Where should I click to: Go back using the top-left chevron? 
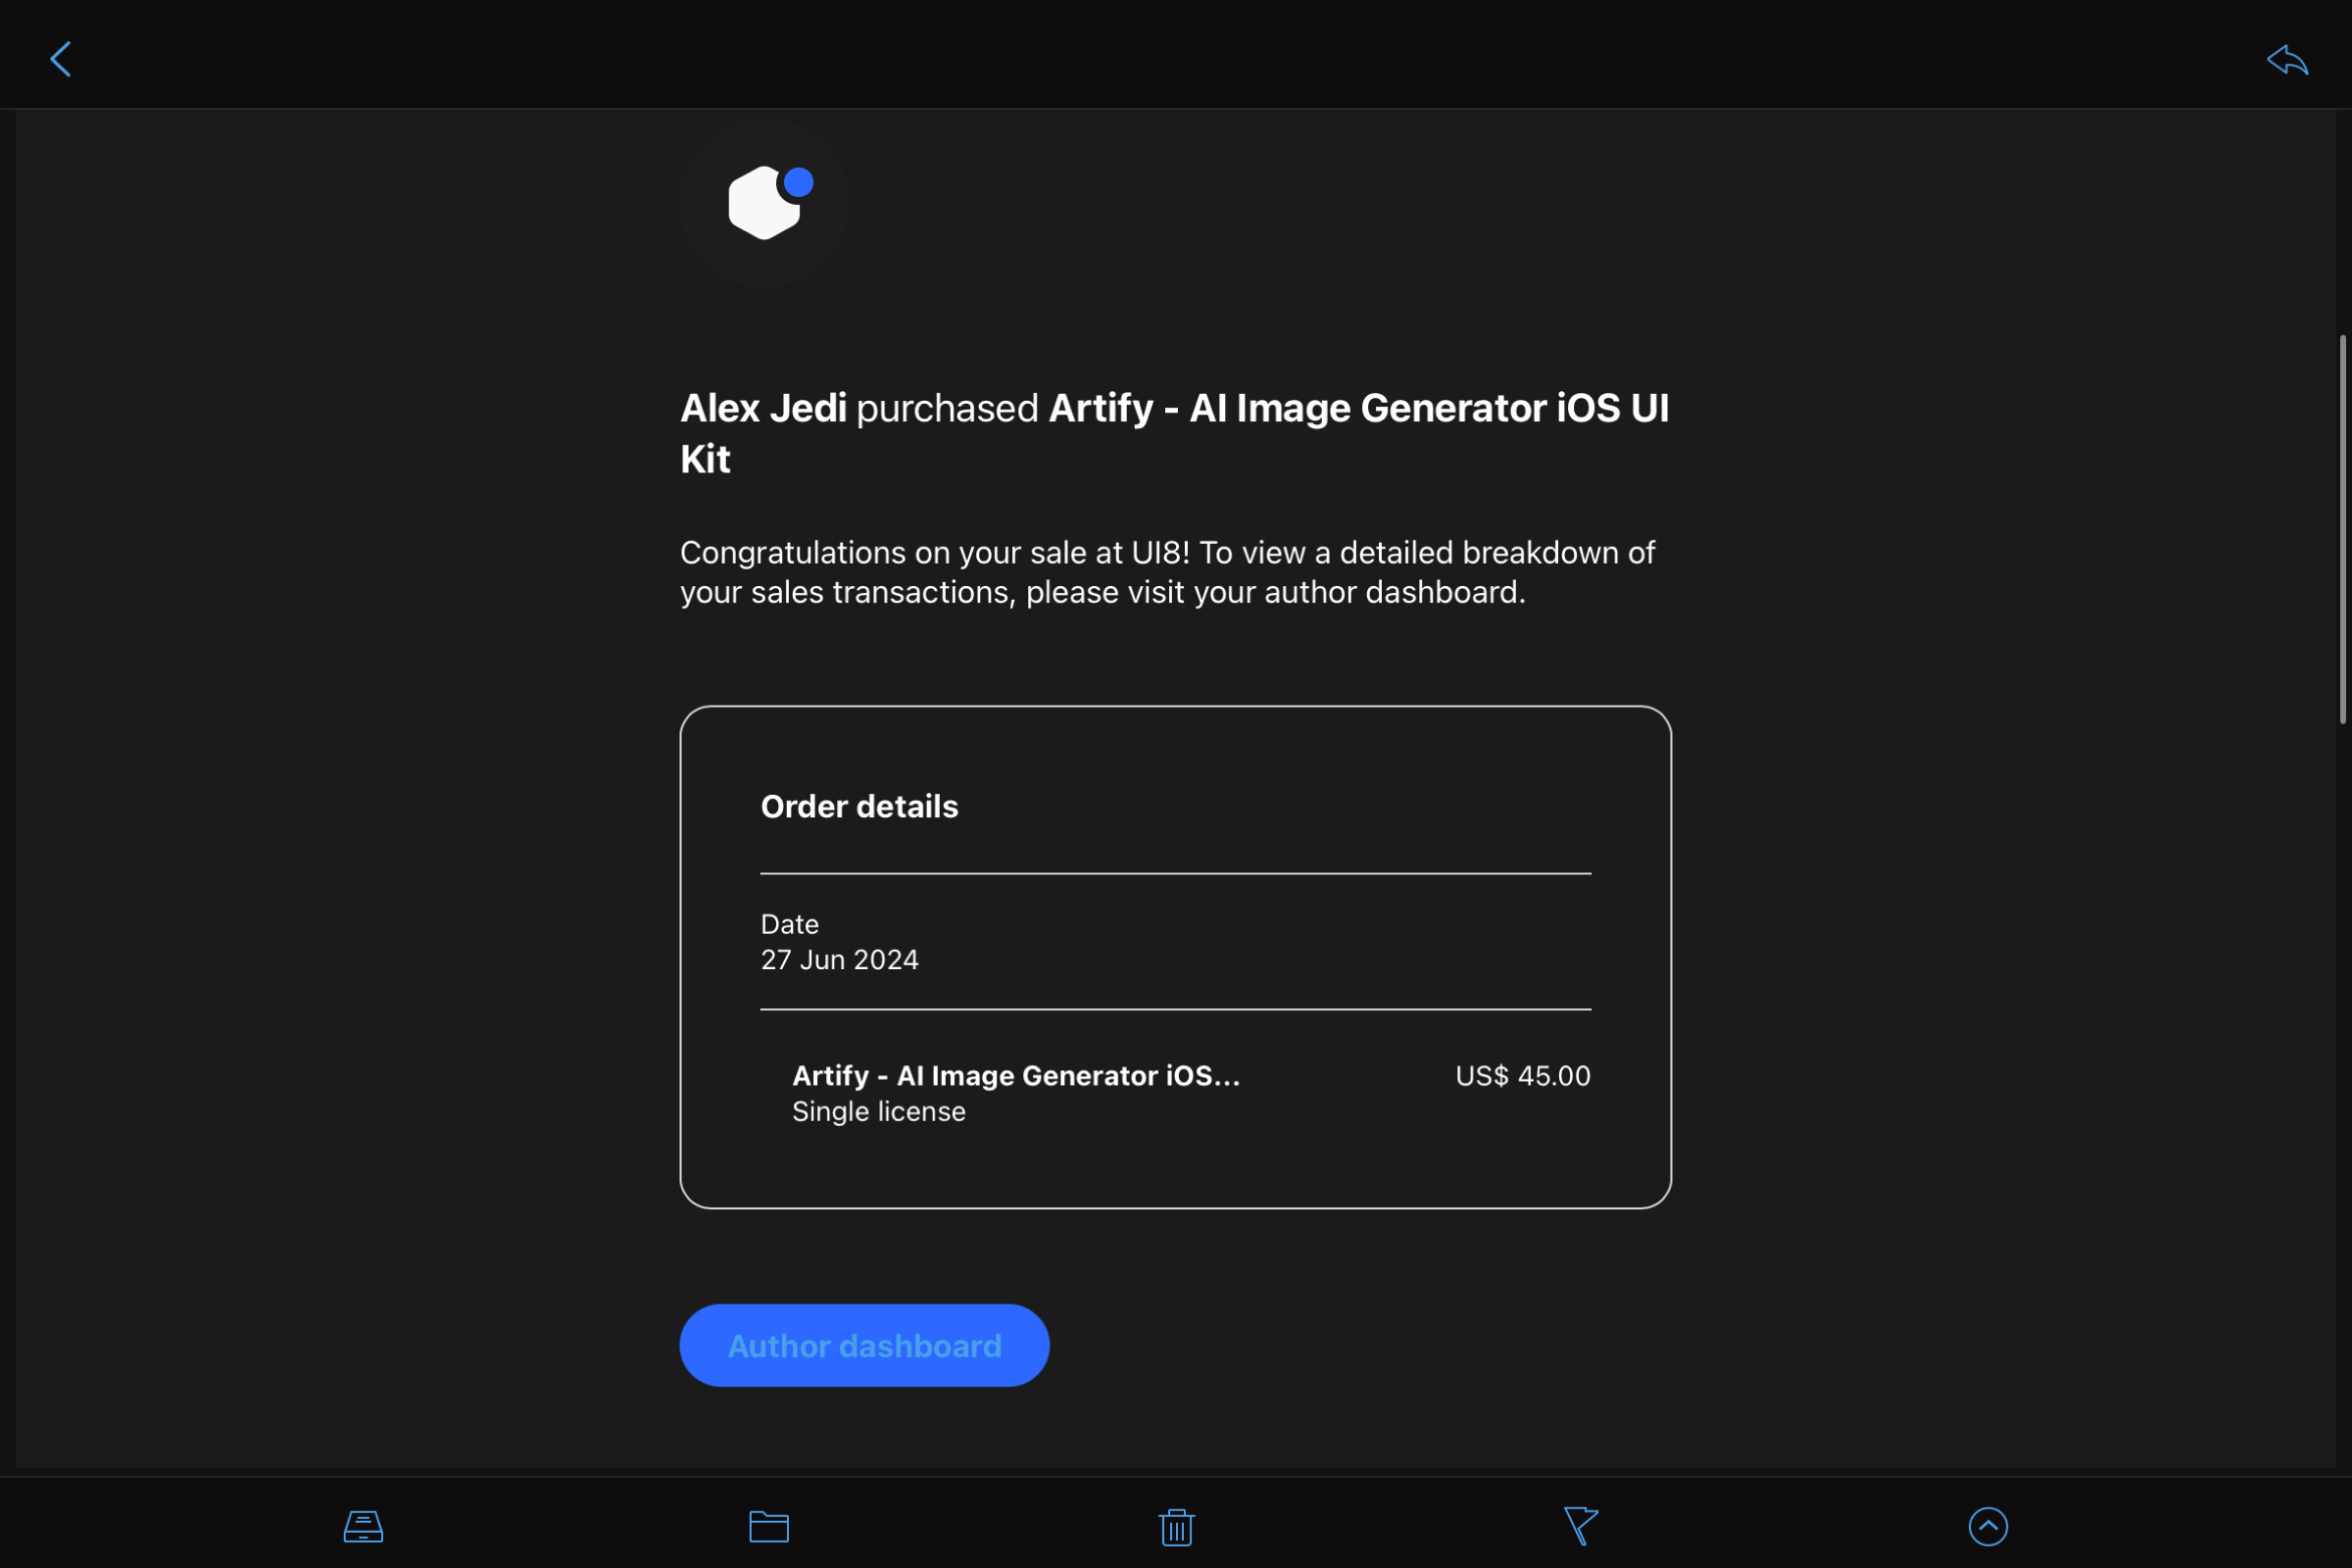(x=61, y=59)
